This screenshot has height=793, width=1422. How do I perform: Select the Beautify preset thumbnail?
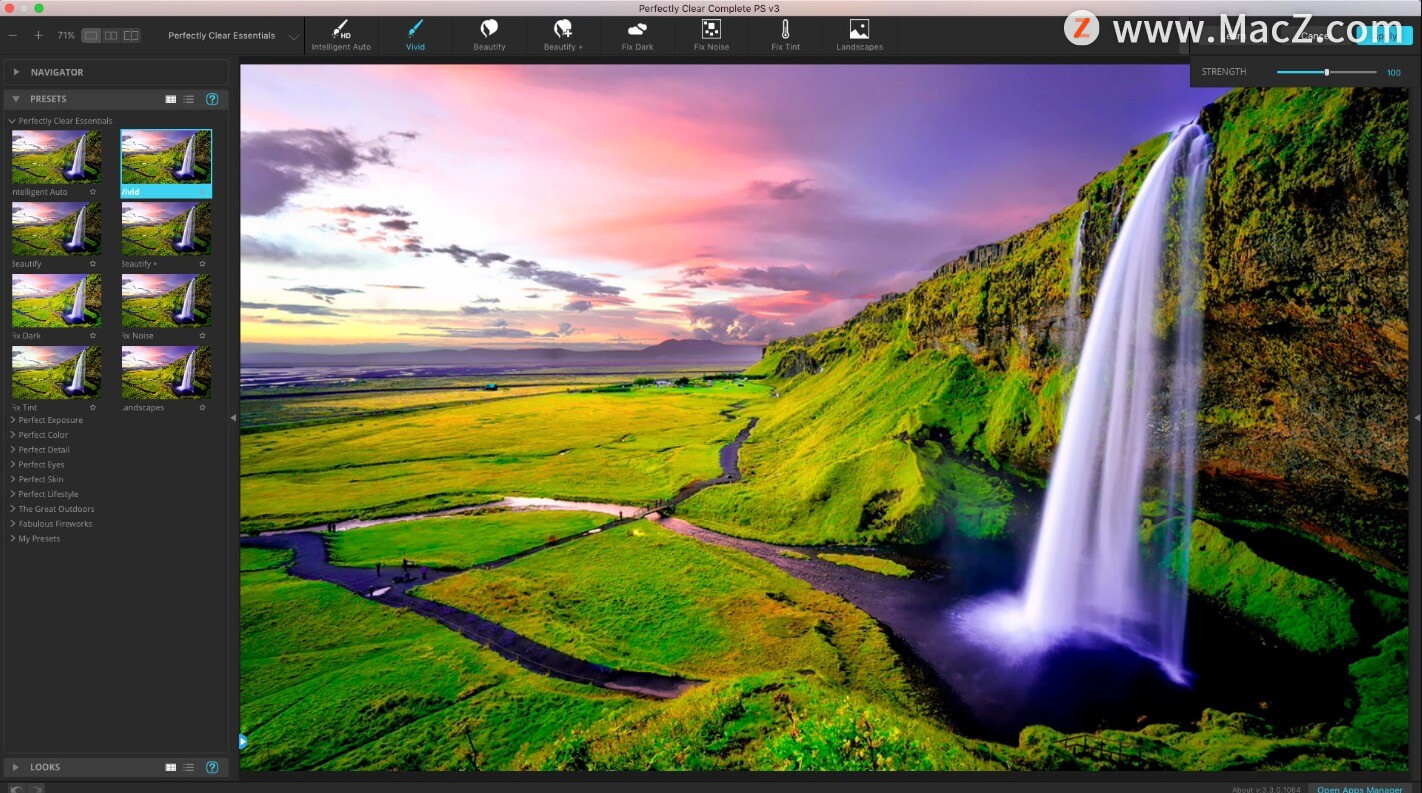(56, 229)
